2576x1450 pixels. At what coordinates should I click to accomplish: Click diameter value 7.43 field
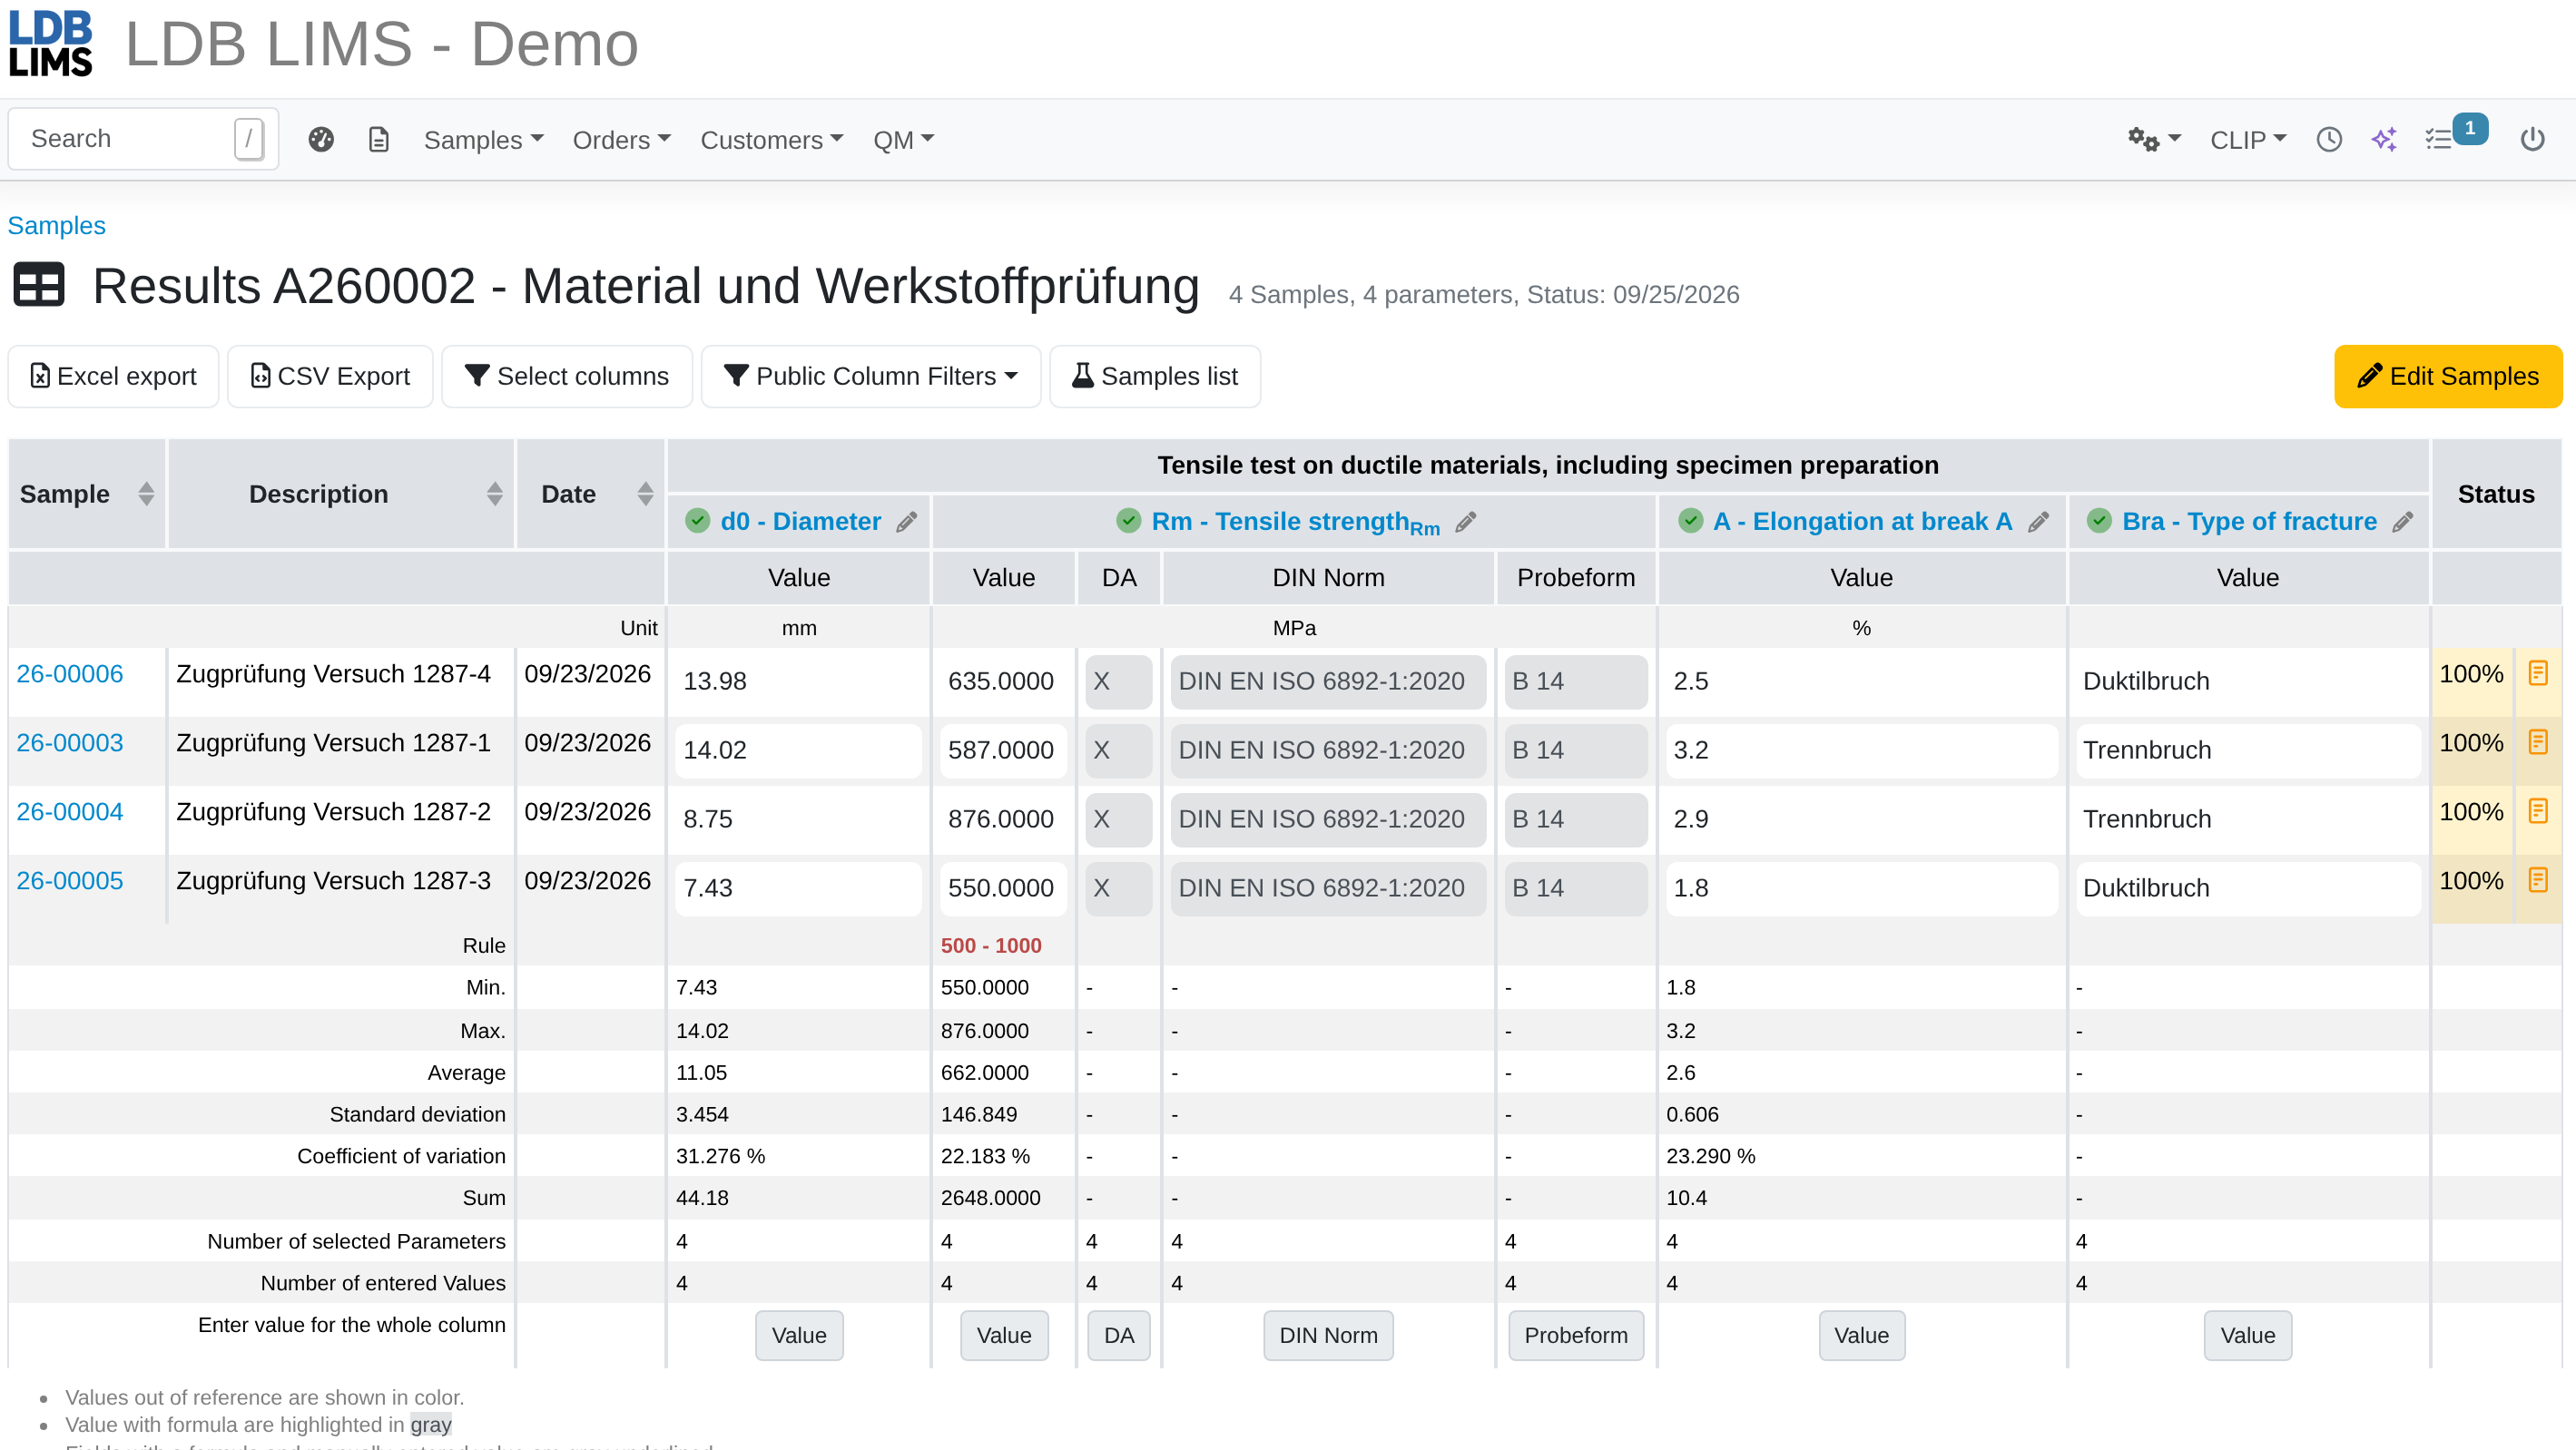pyautogui.click(x=798, y=888)
